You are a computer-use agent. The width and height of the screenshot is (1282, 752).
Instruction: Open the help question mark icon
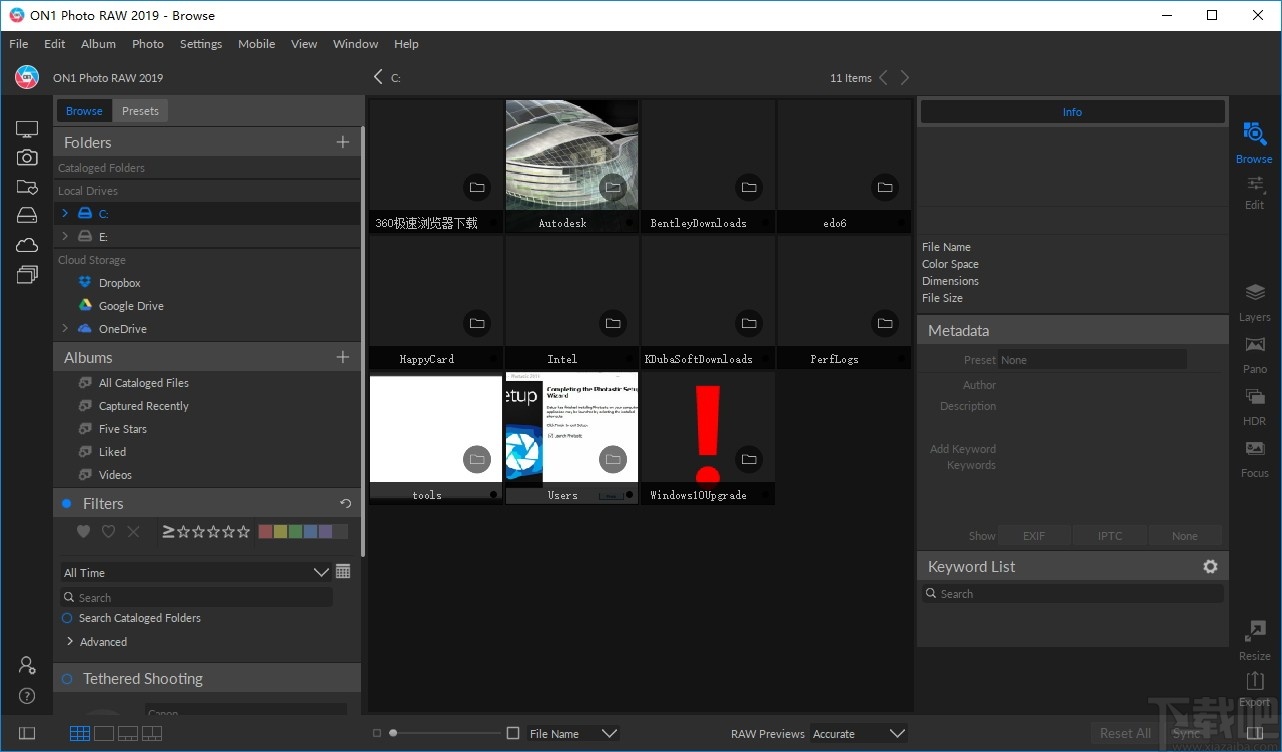[27, 696]
